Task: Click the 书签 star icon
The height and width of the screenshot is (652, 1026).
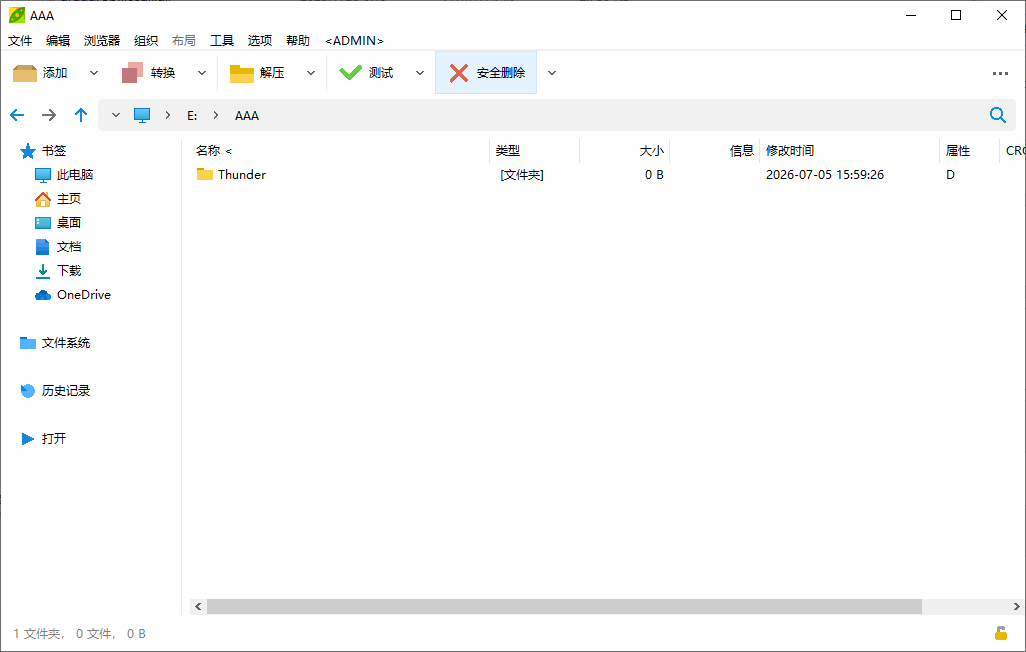Action: click(27, 151)
